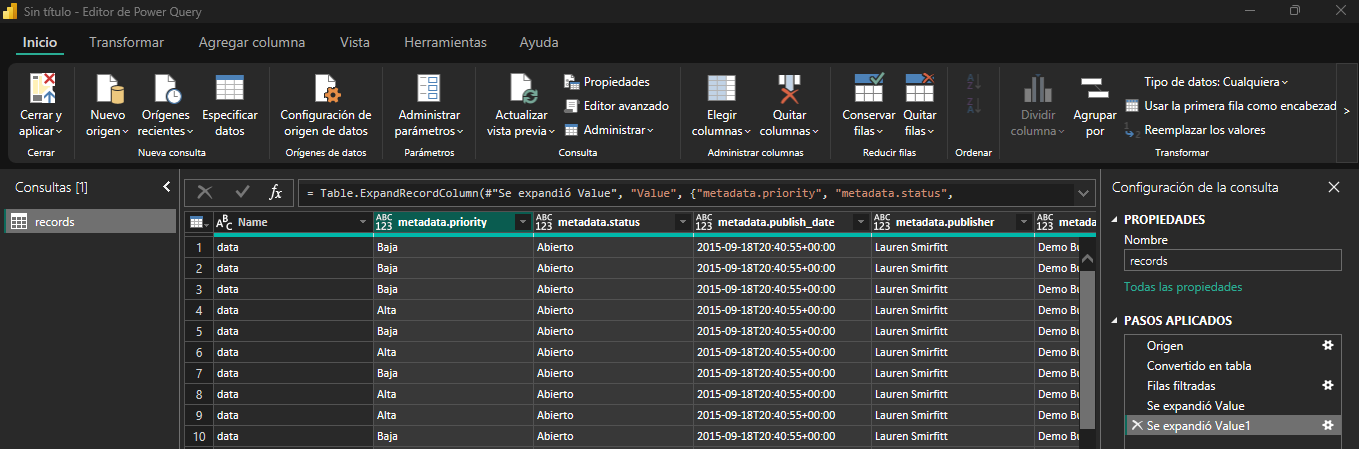Screen dimensions: 1359x449
Task: Open the Vista tab
Action: coord(355,42)
